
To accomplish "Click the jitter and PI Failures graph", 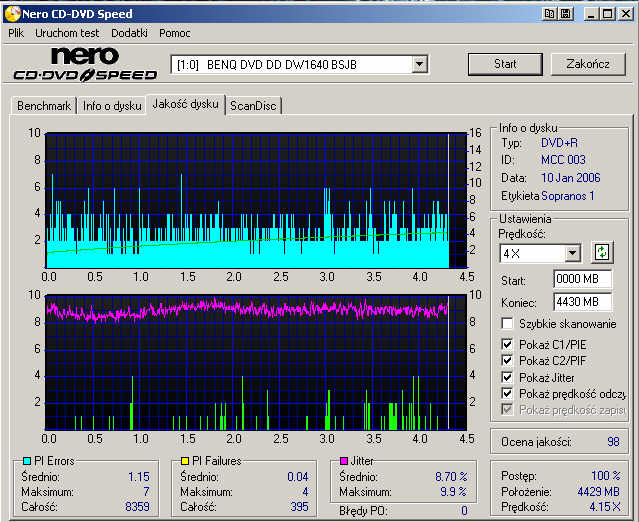I will [256, 362].
